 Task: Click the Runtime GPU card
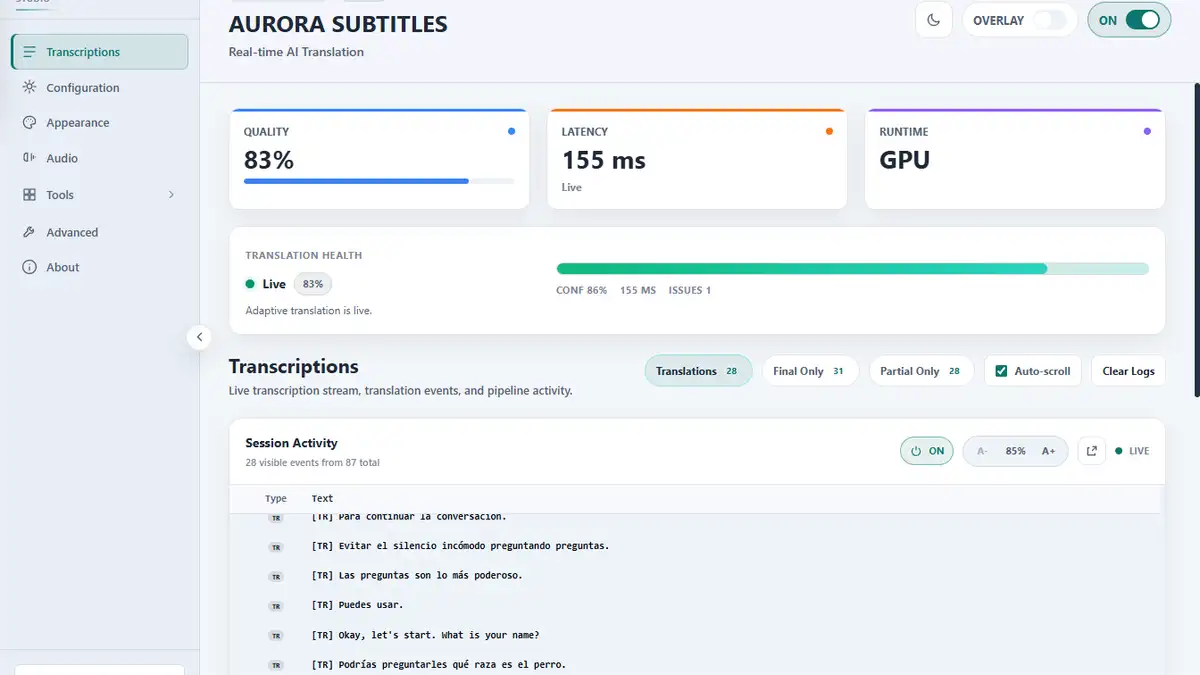point(1015,159)
